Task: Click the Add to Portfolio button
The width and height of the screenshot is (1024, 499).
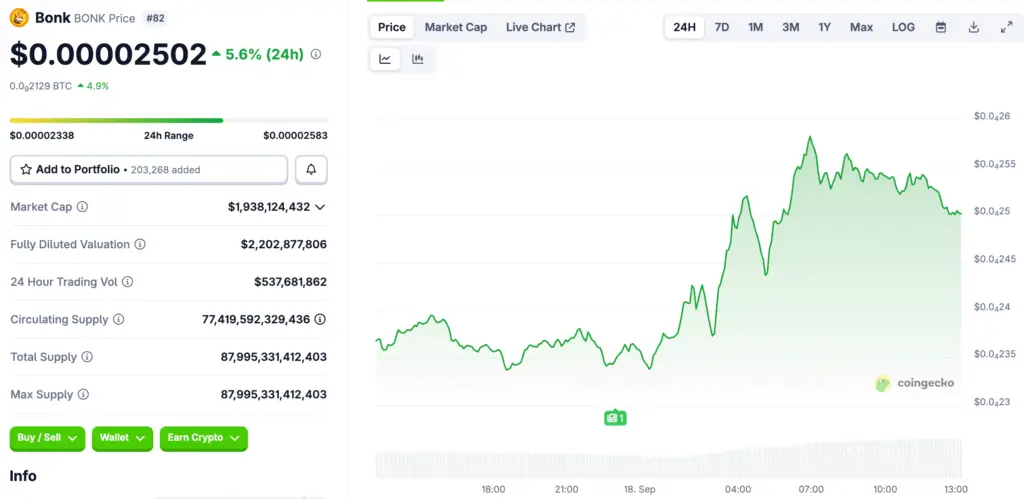Action: pyautogui.click(x=149, y=170)
